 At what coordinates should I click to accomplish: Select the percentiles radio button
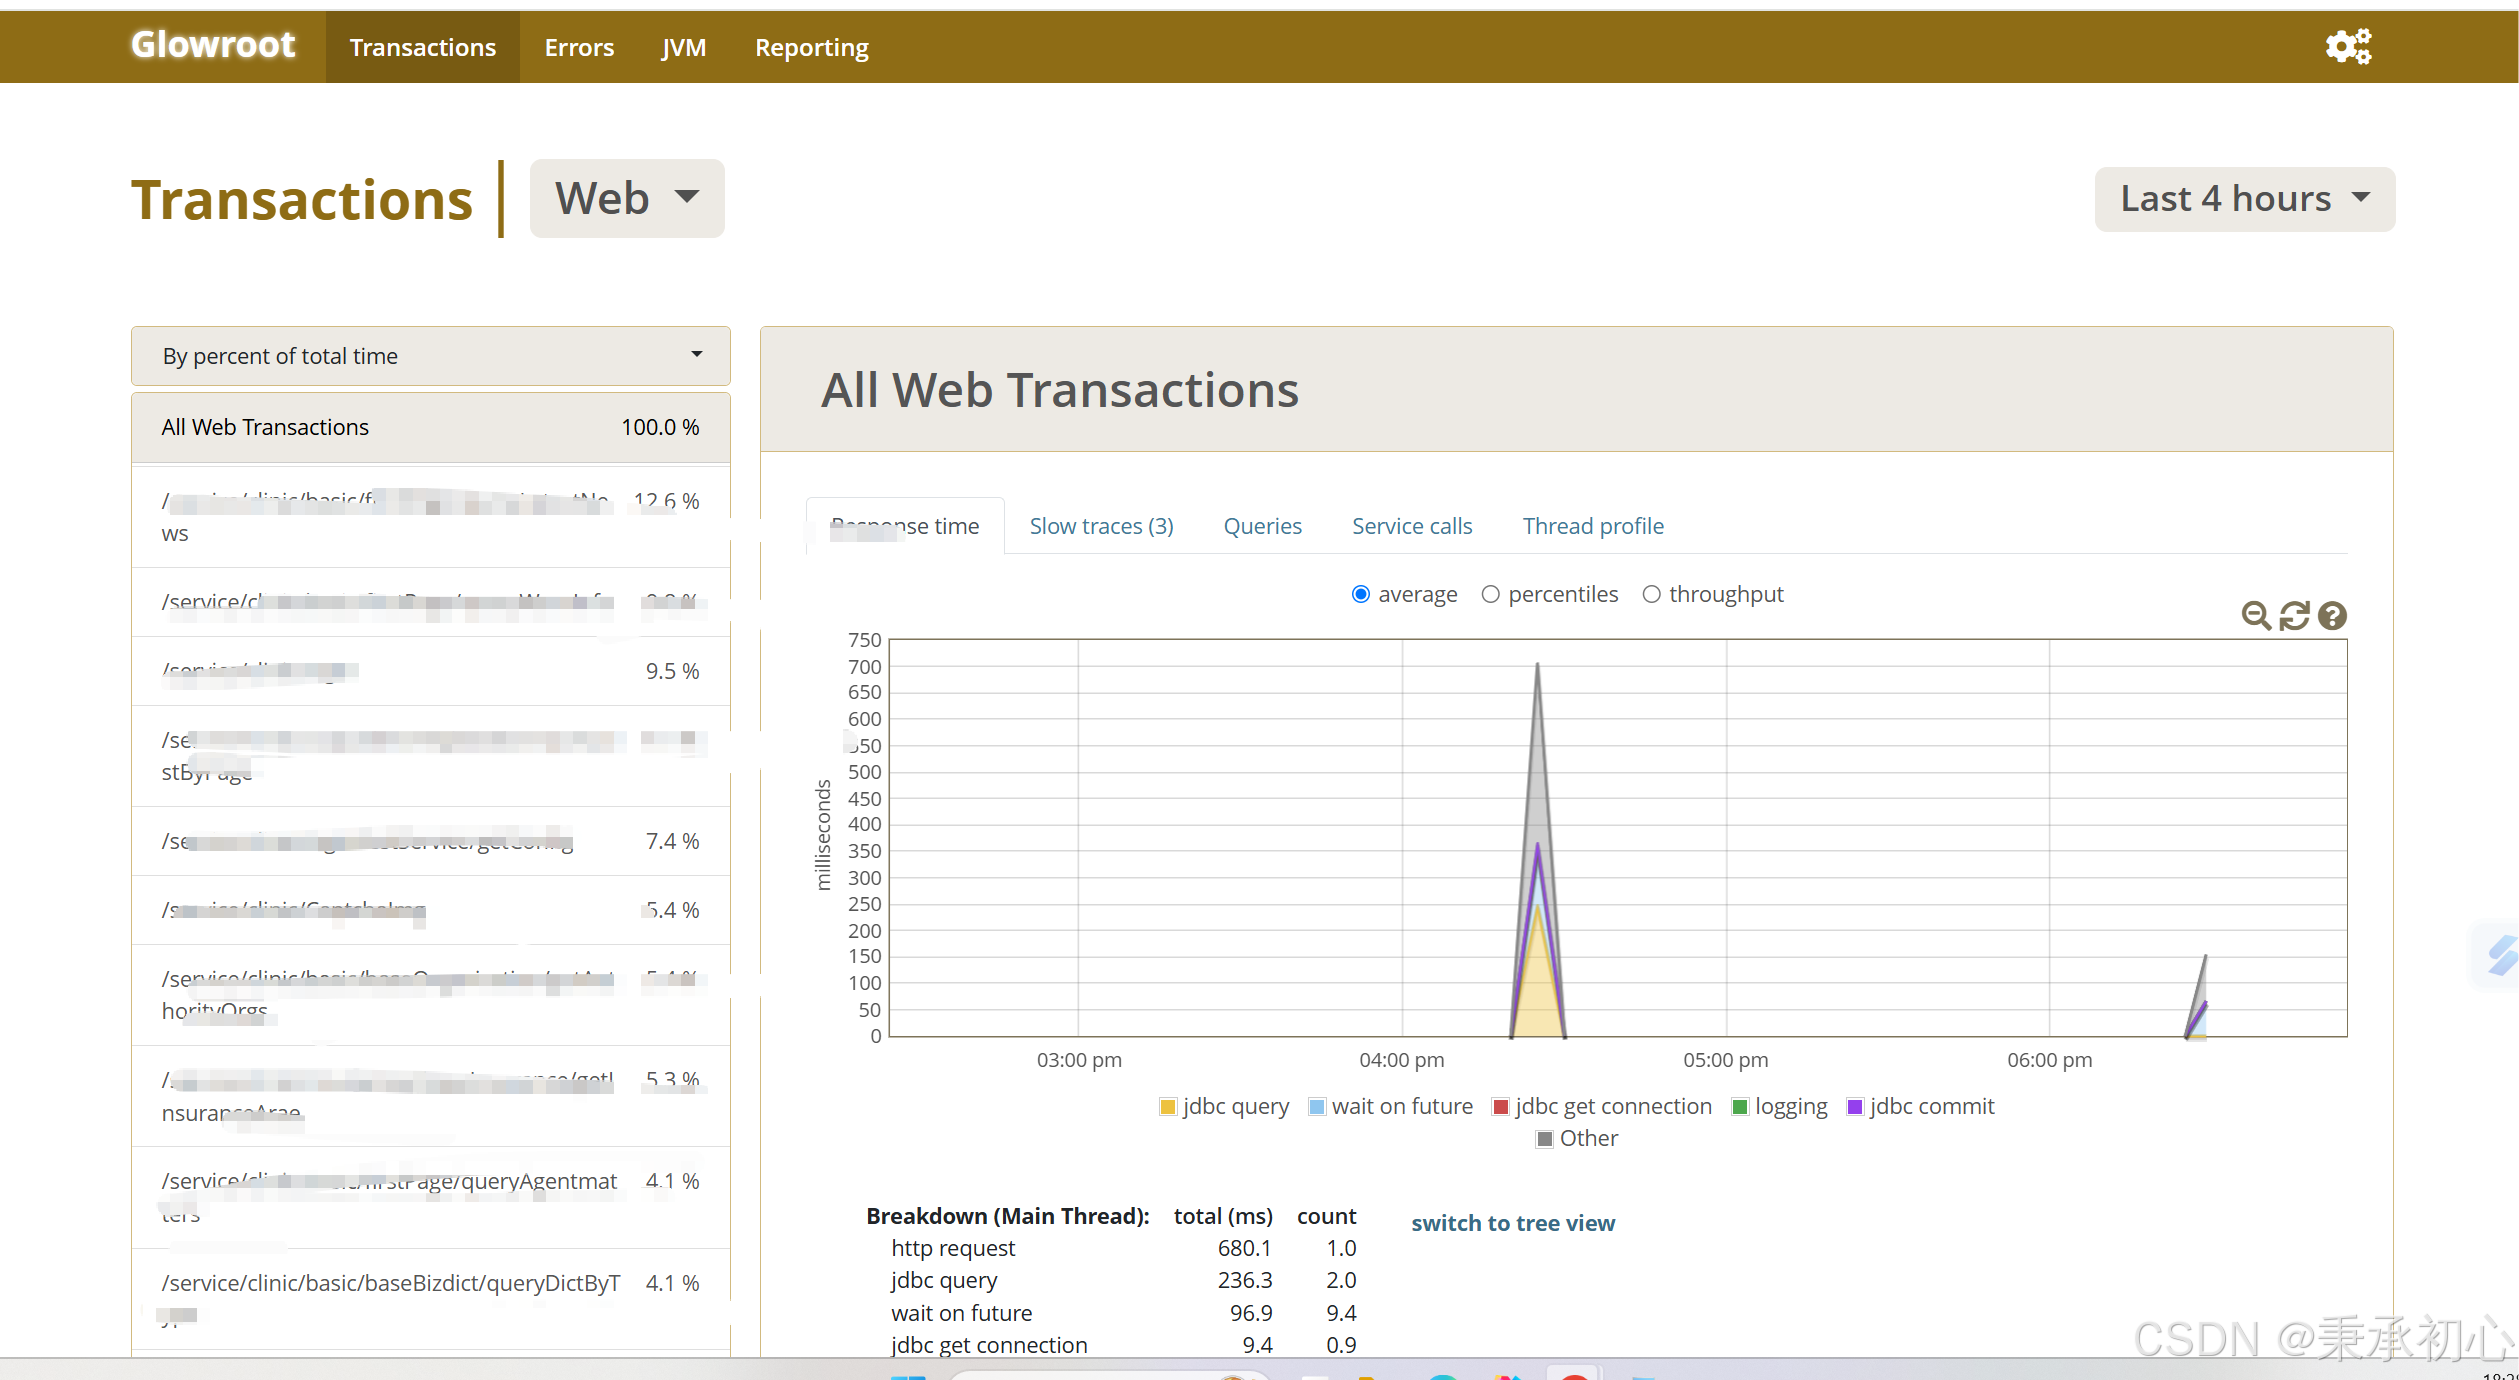pos(1490,595)
